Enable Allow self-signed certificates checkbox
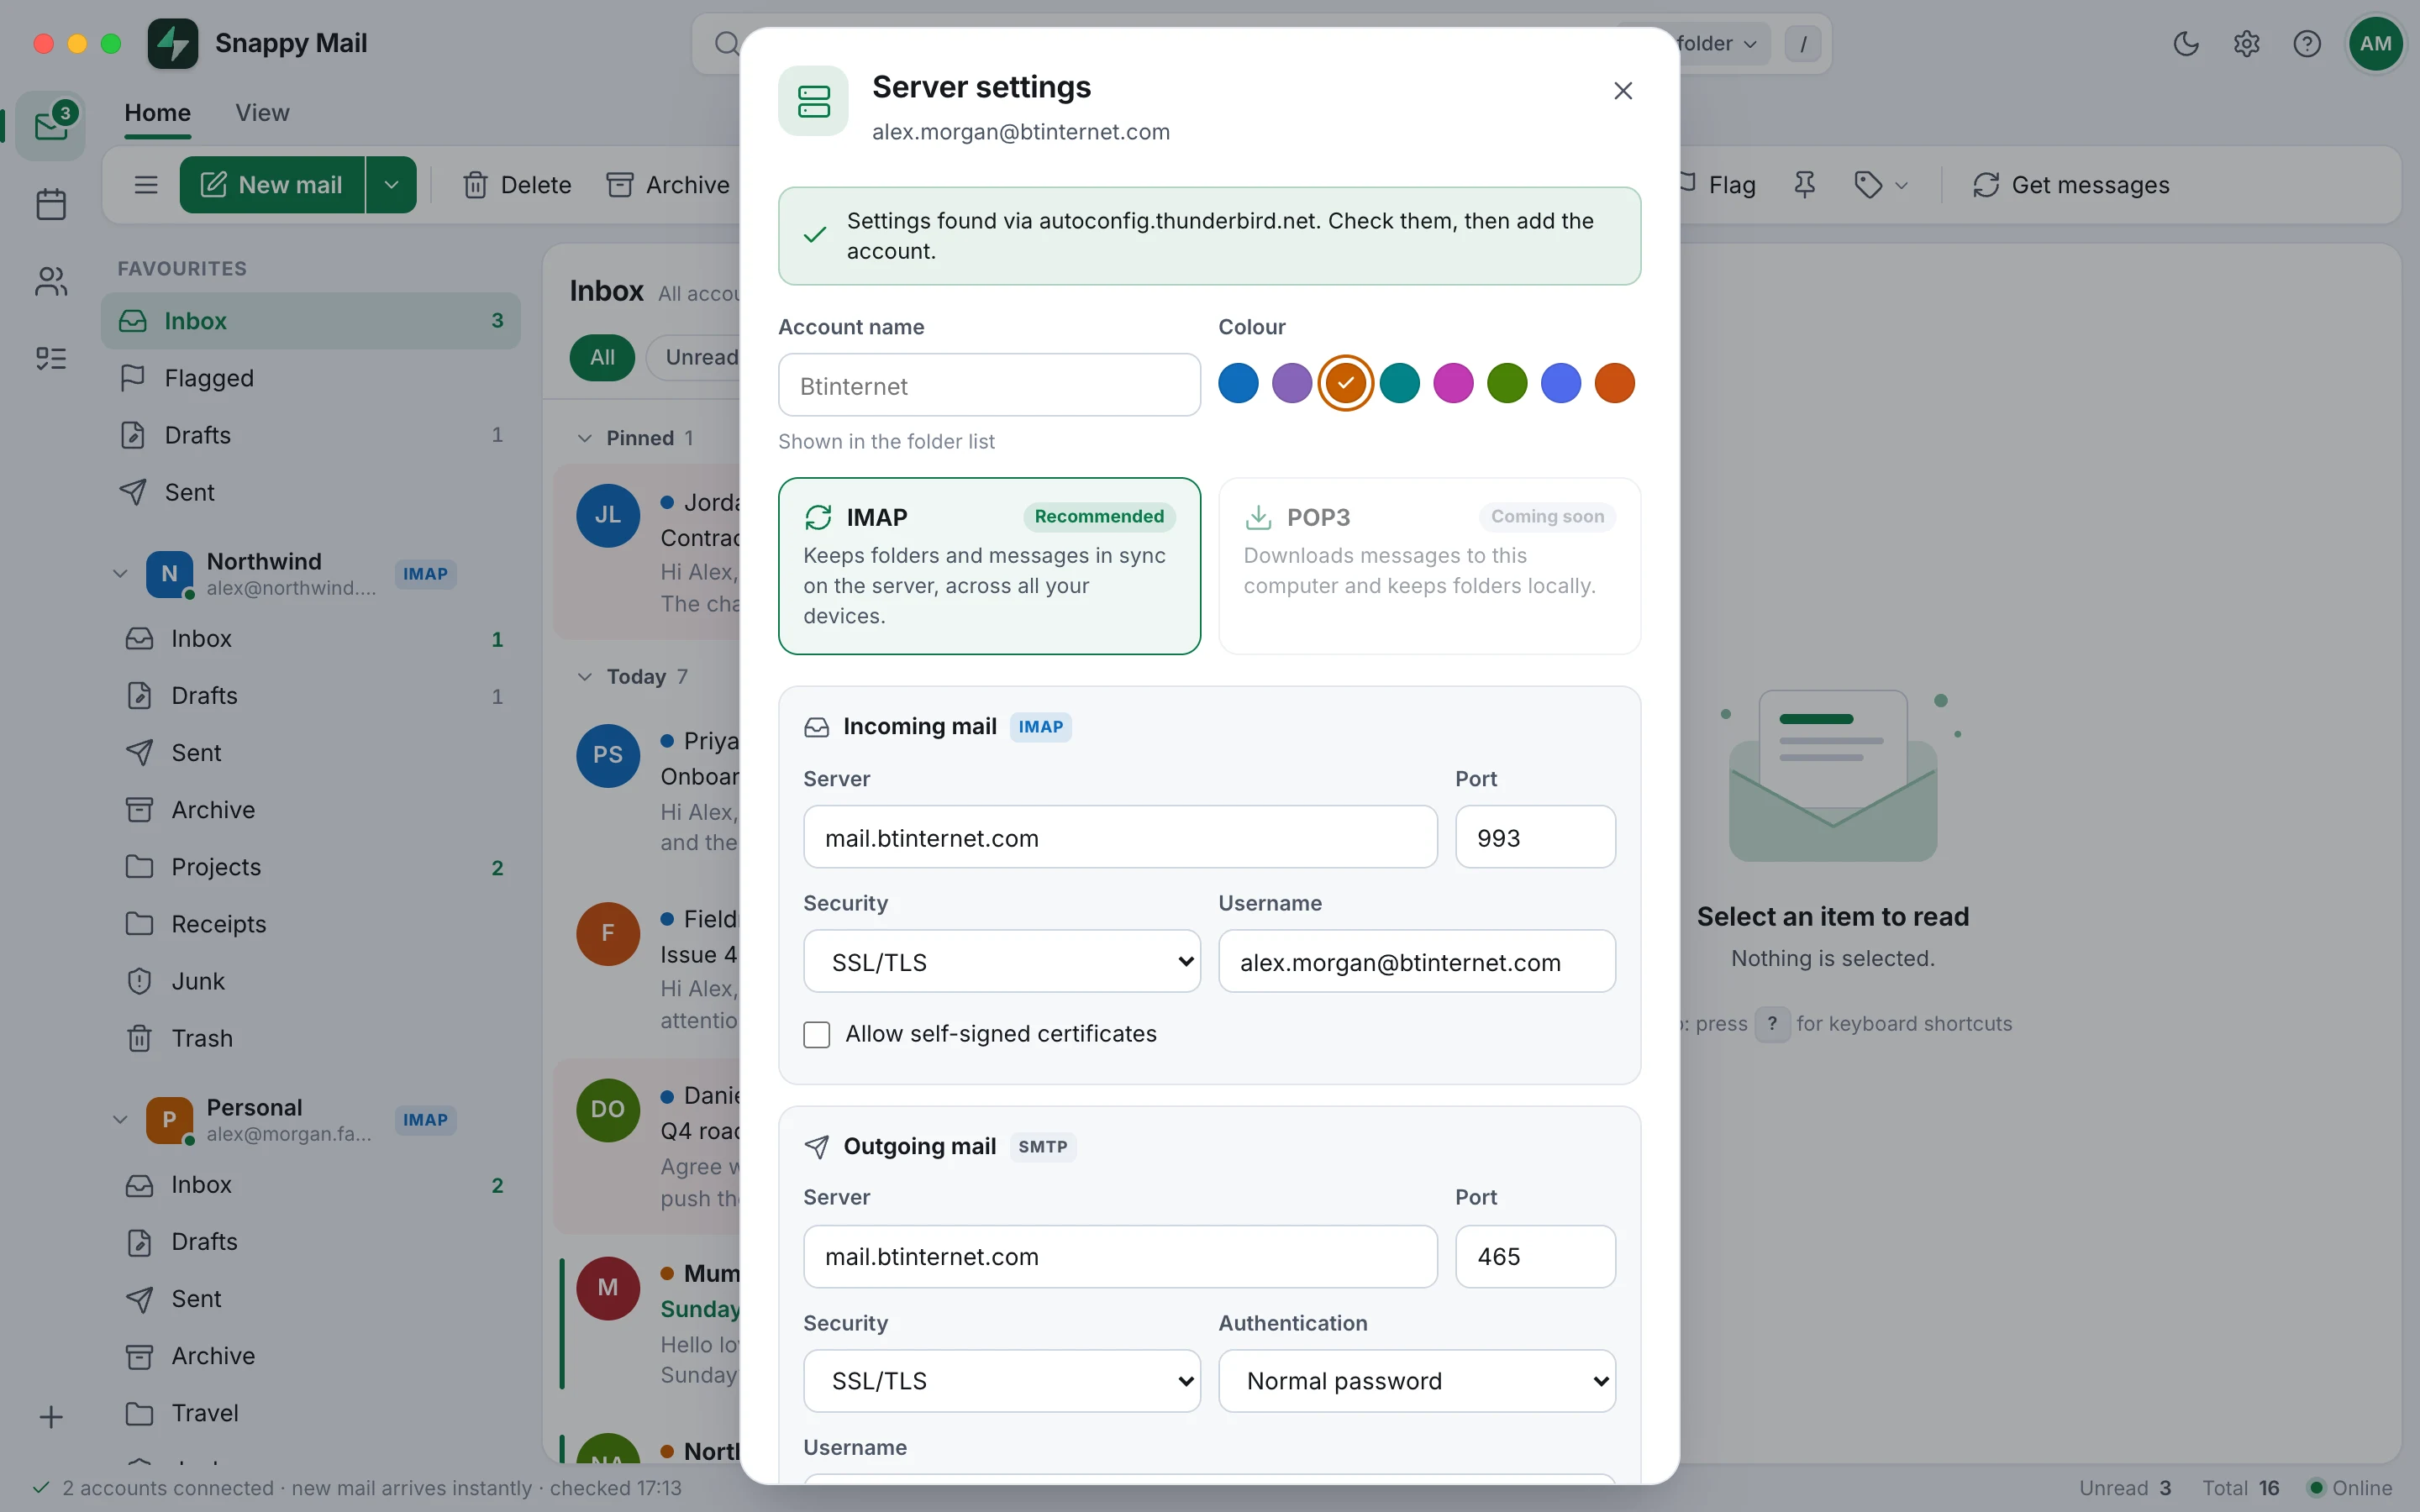 tap(817, 1034)
